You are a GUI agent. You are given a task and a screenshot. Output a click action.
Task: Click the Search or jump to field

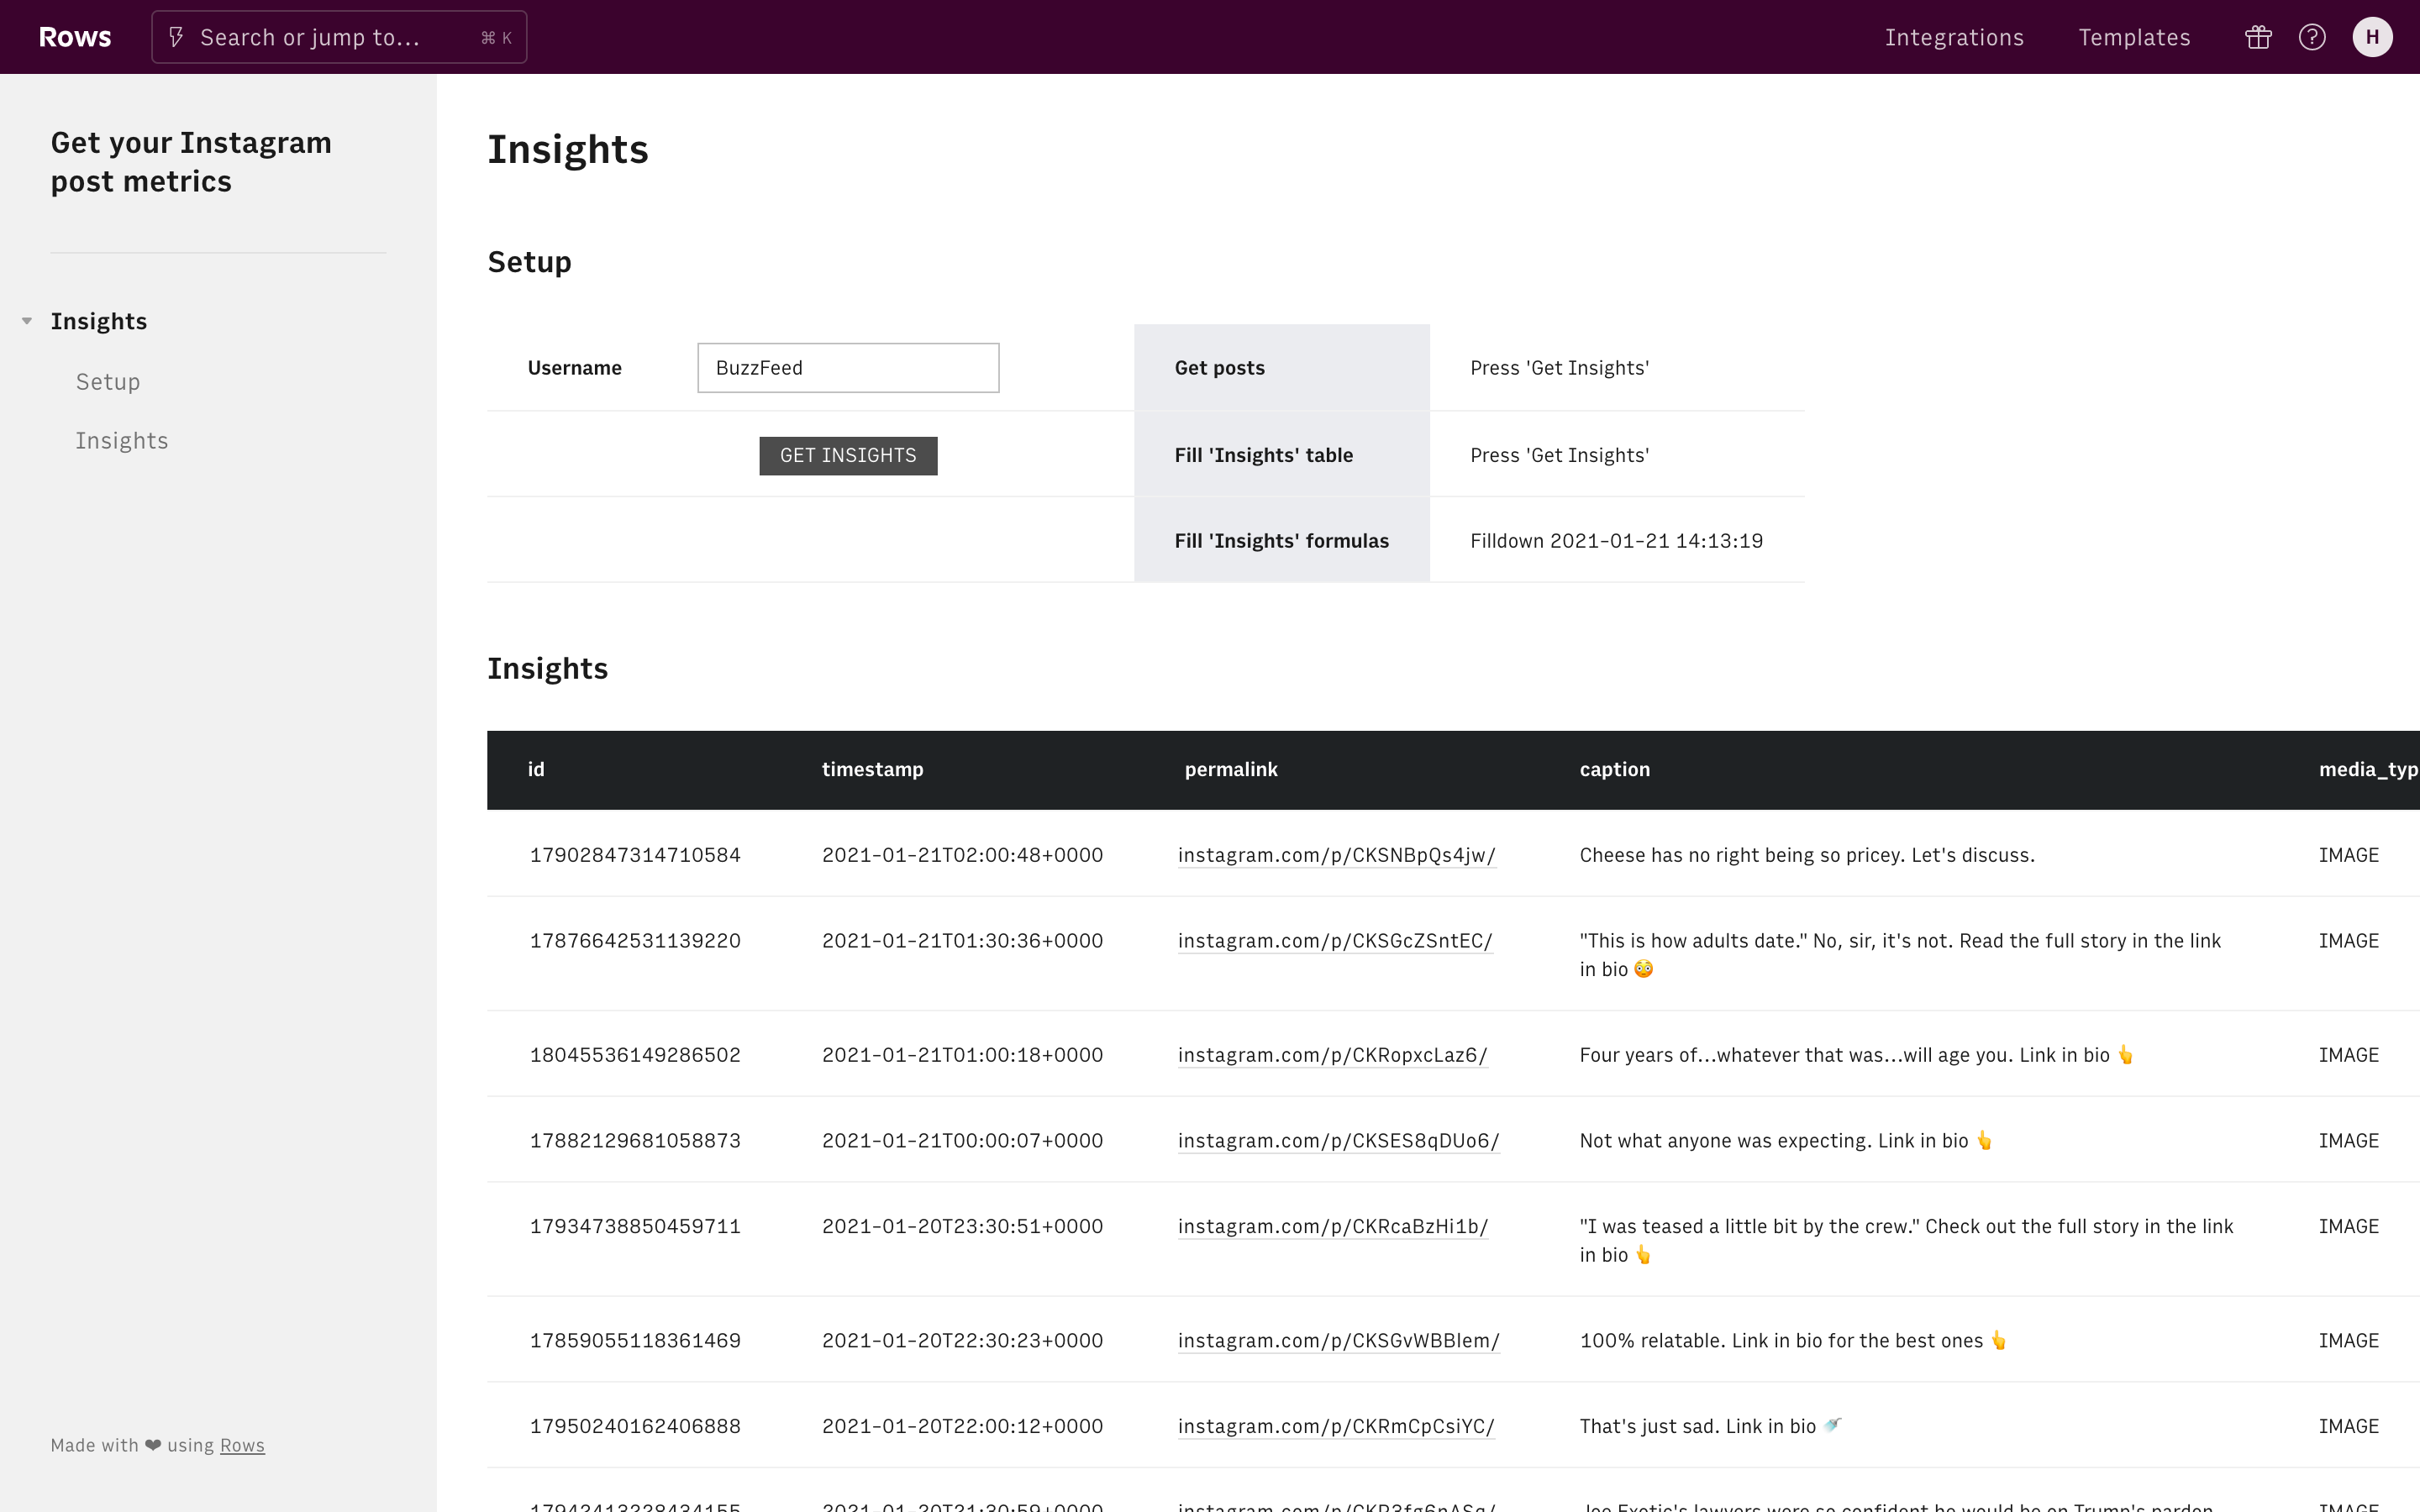pos(339,37)
